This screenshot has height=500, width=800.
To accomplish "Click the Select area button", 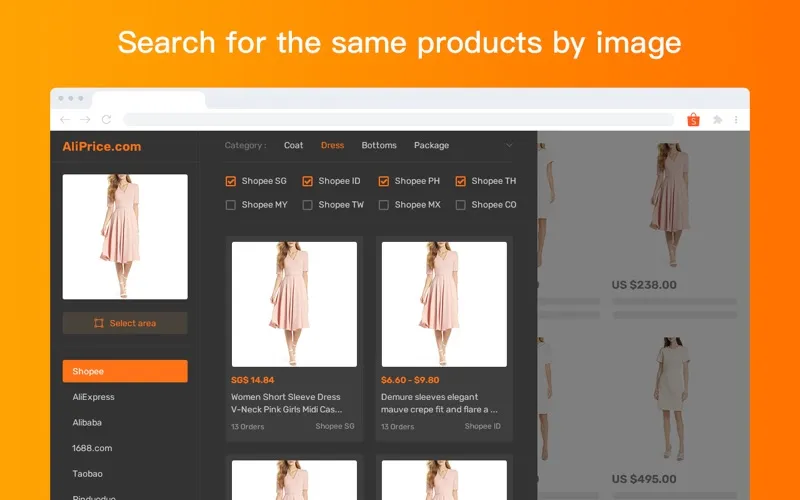I will 125,323.
